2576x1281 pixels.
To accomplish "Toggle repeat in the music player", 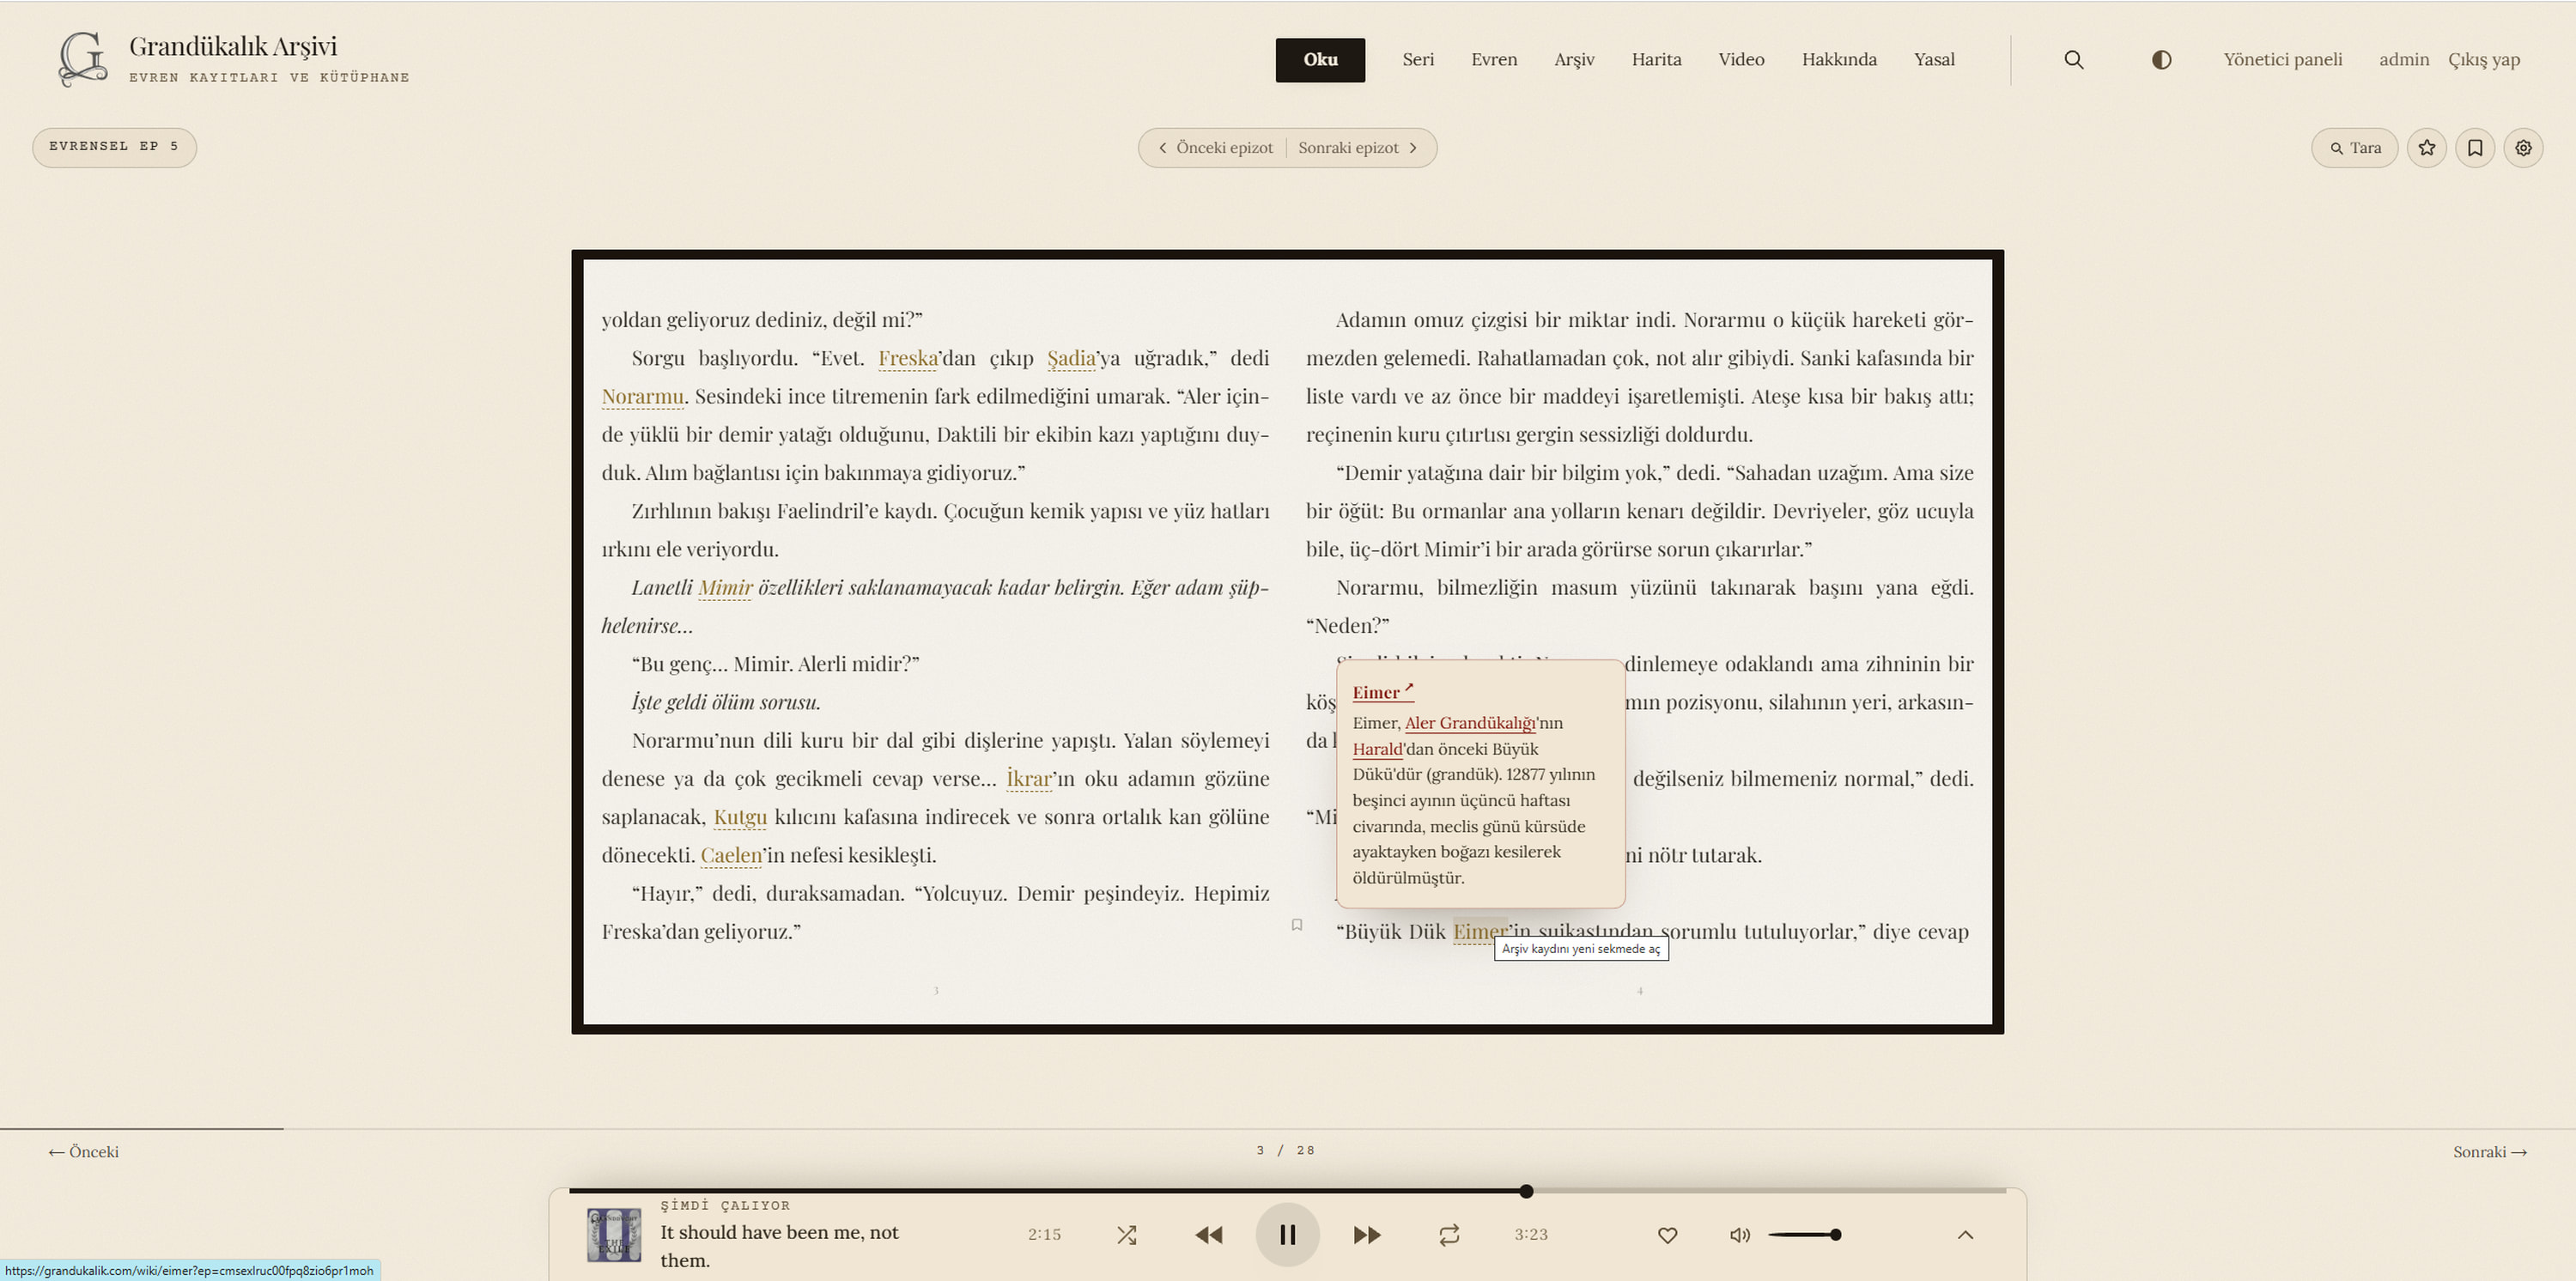I will pos(1449,1235).
